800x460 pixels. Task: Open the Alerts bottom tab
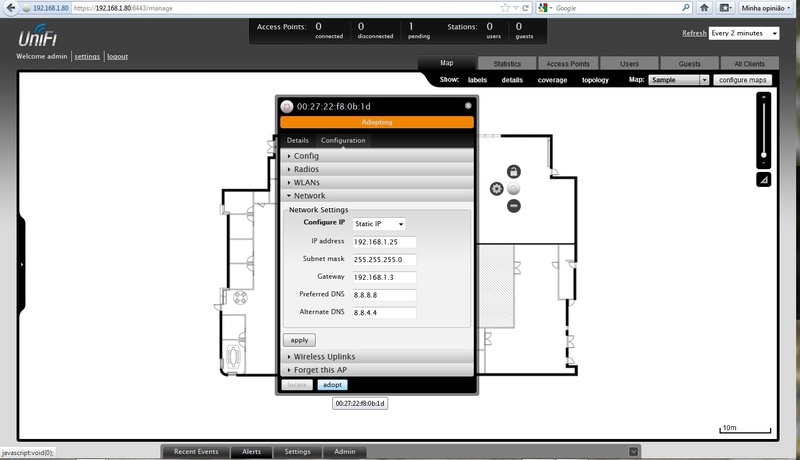pyautogui.click(x=251, y=451)
